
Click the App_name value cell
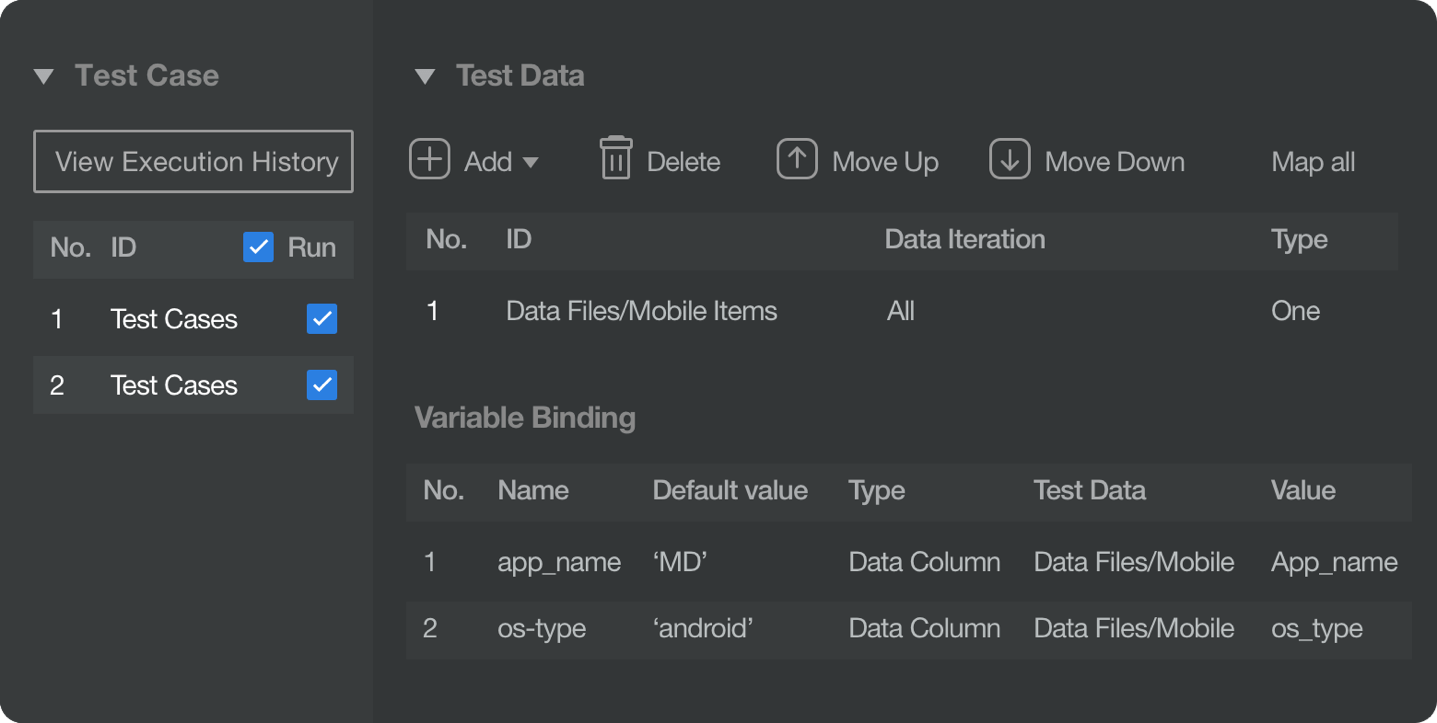pos(1334,562)
